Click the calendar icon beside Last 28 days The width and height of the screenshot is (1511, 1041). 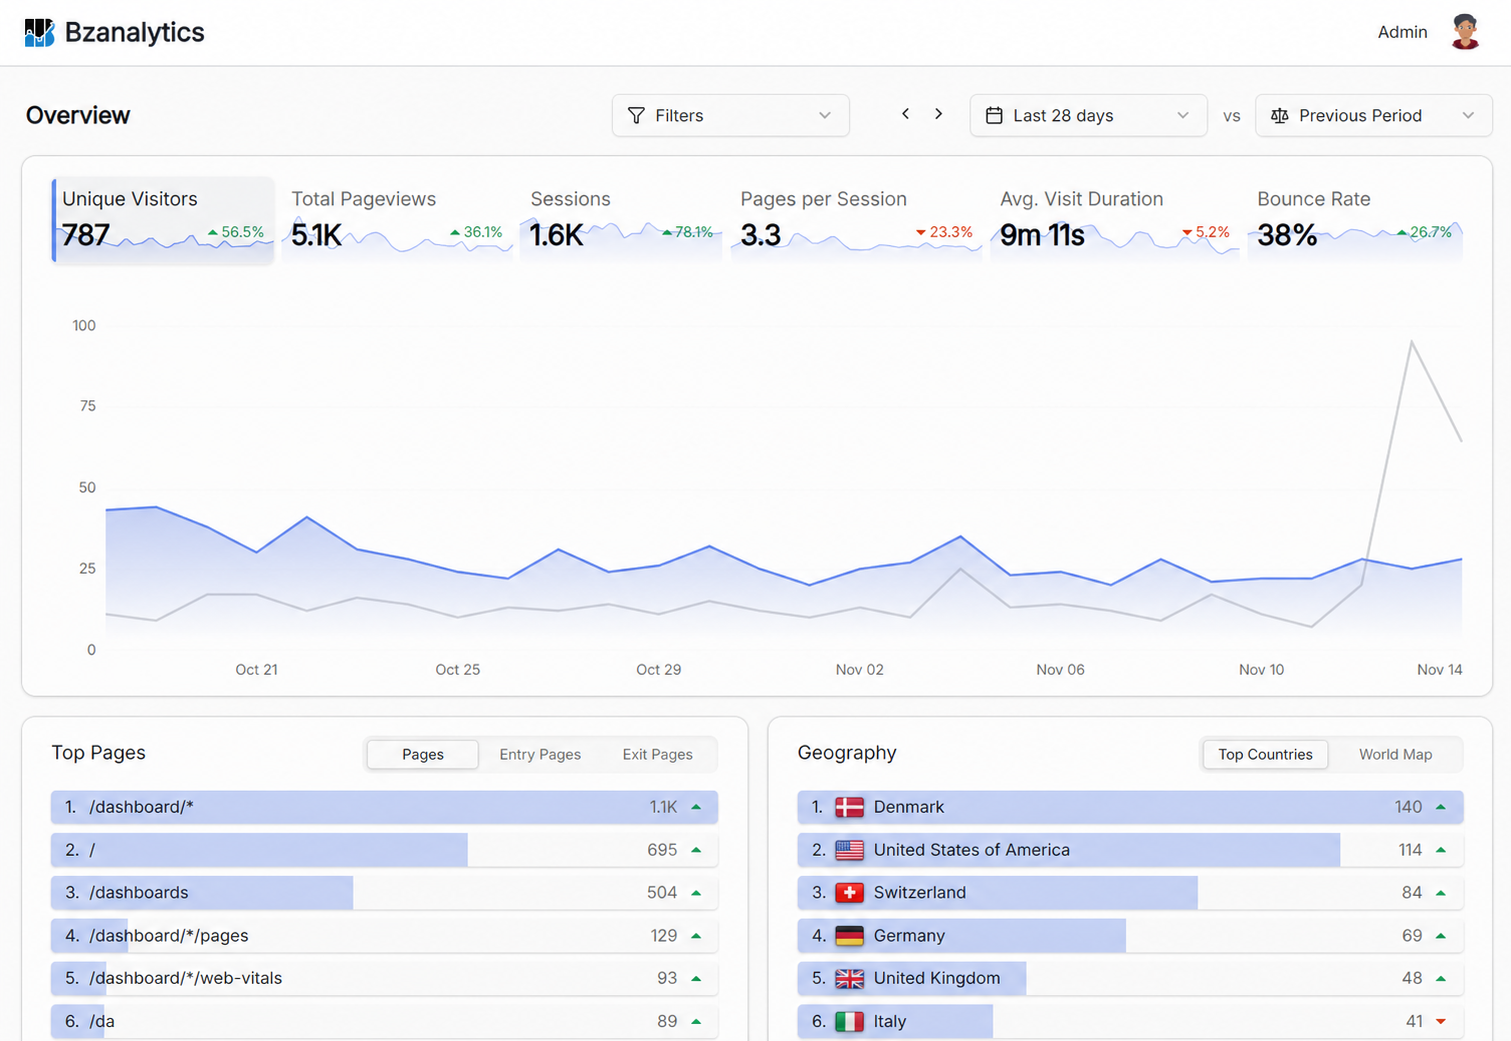point(994,116)
